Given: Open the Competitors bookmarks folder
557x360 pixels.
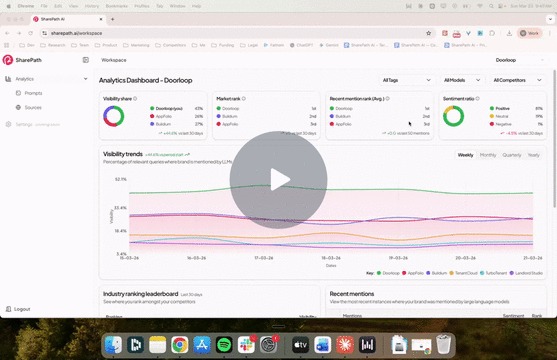Looking at the screenshot, I should (x=171, y=45).
